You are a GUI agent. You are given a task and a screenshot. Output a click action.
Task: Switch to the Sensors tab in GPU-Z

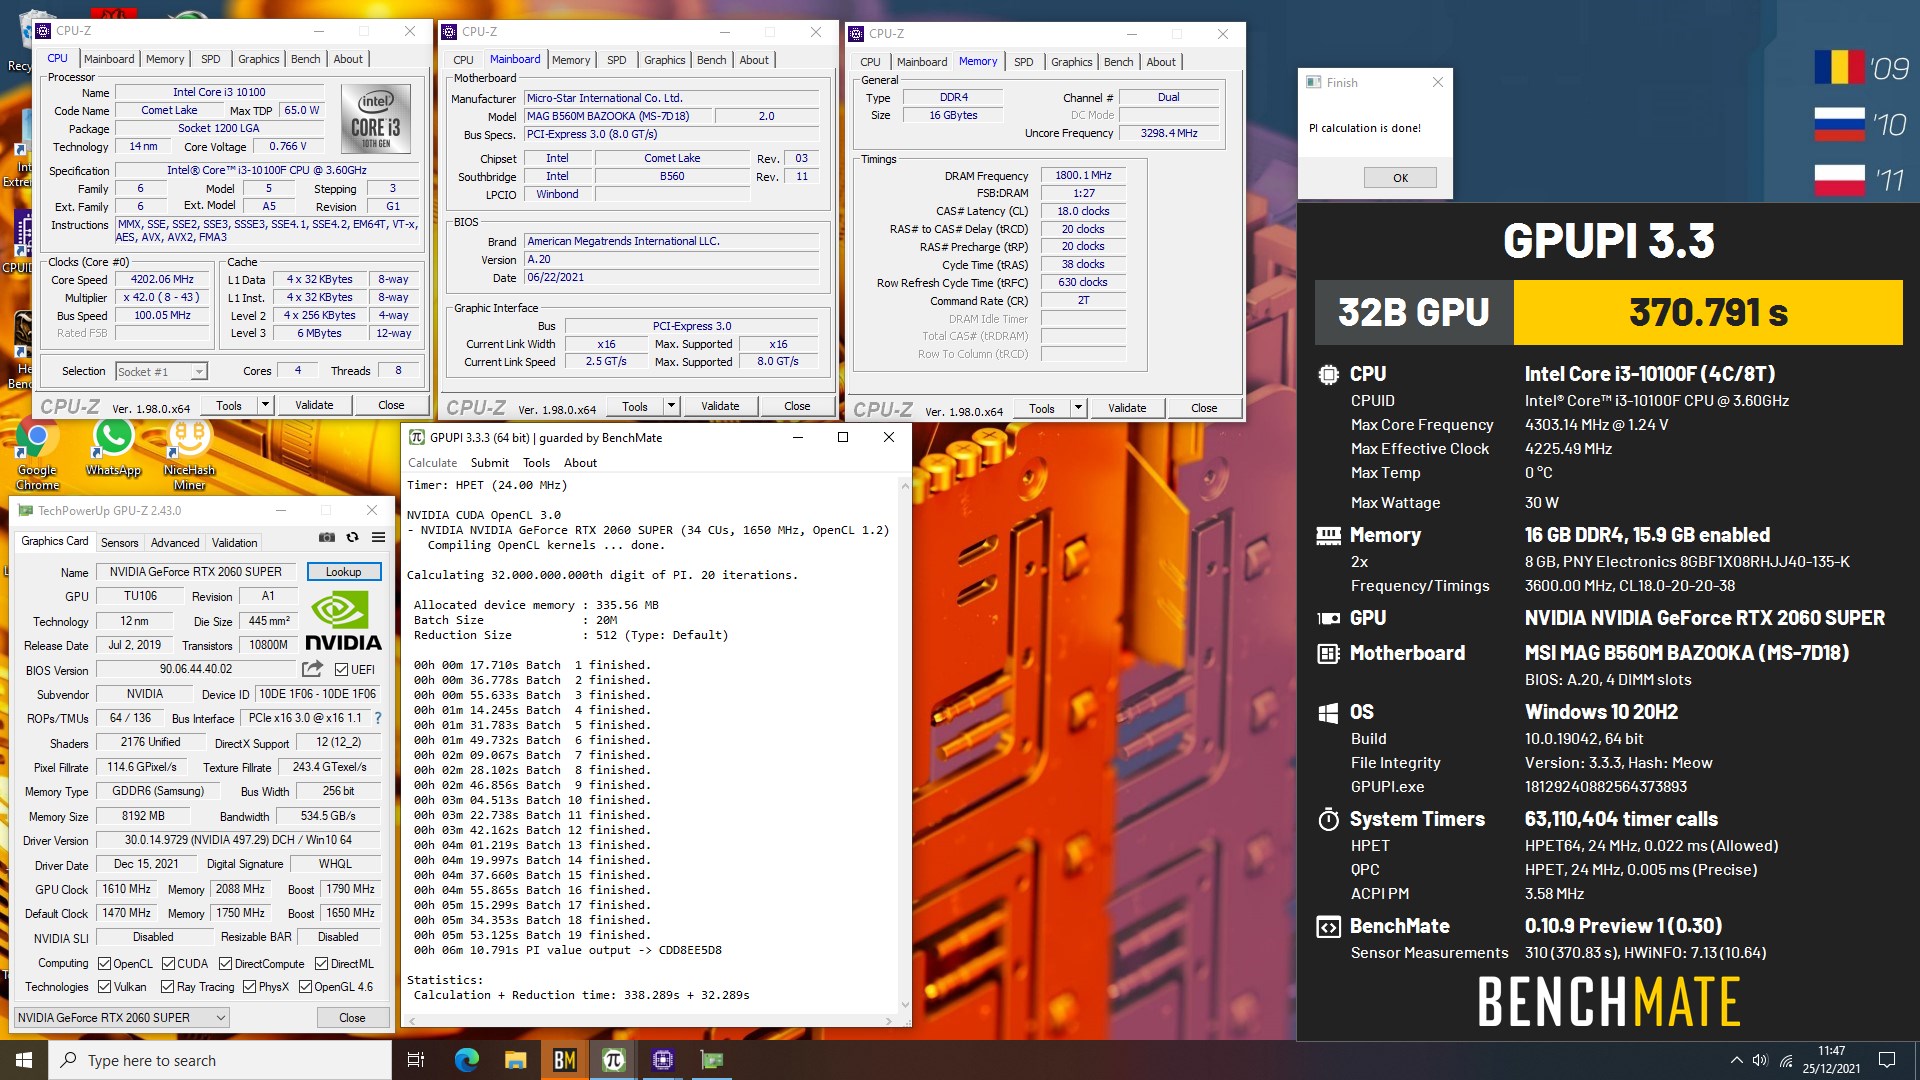[119, 543]
